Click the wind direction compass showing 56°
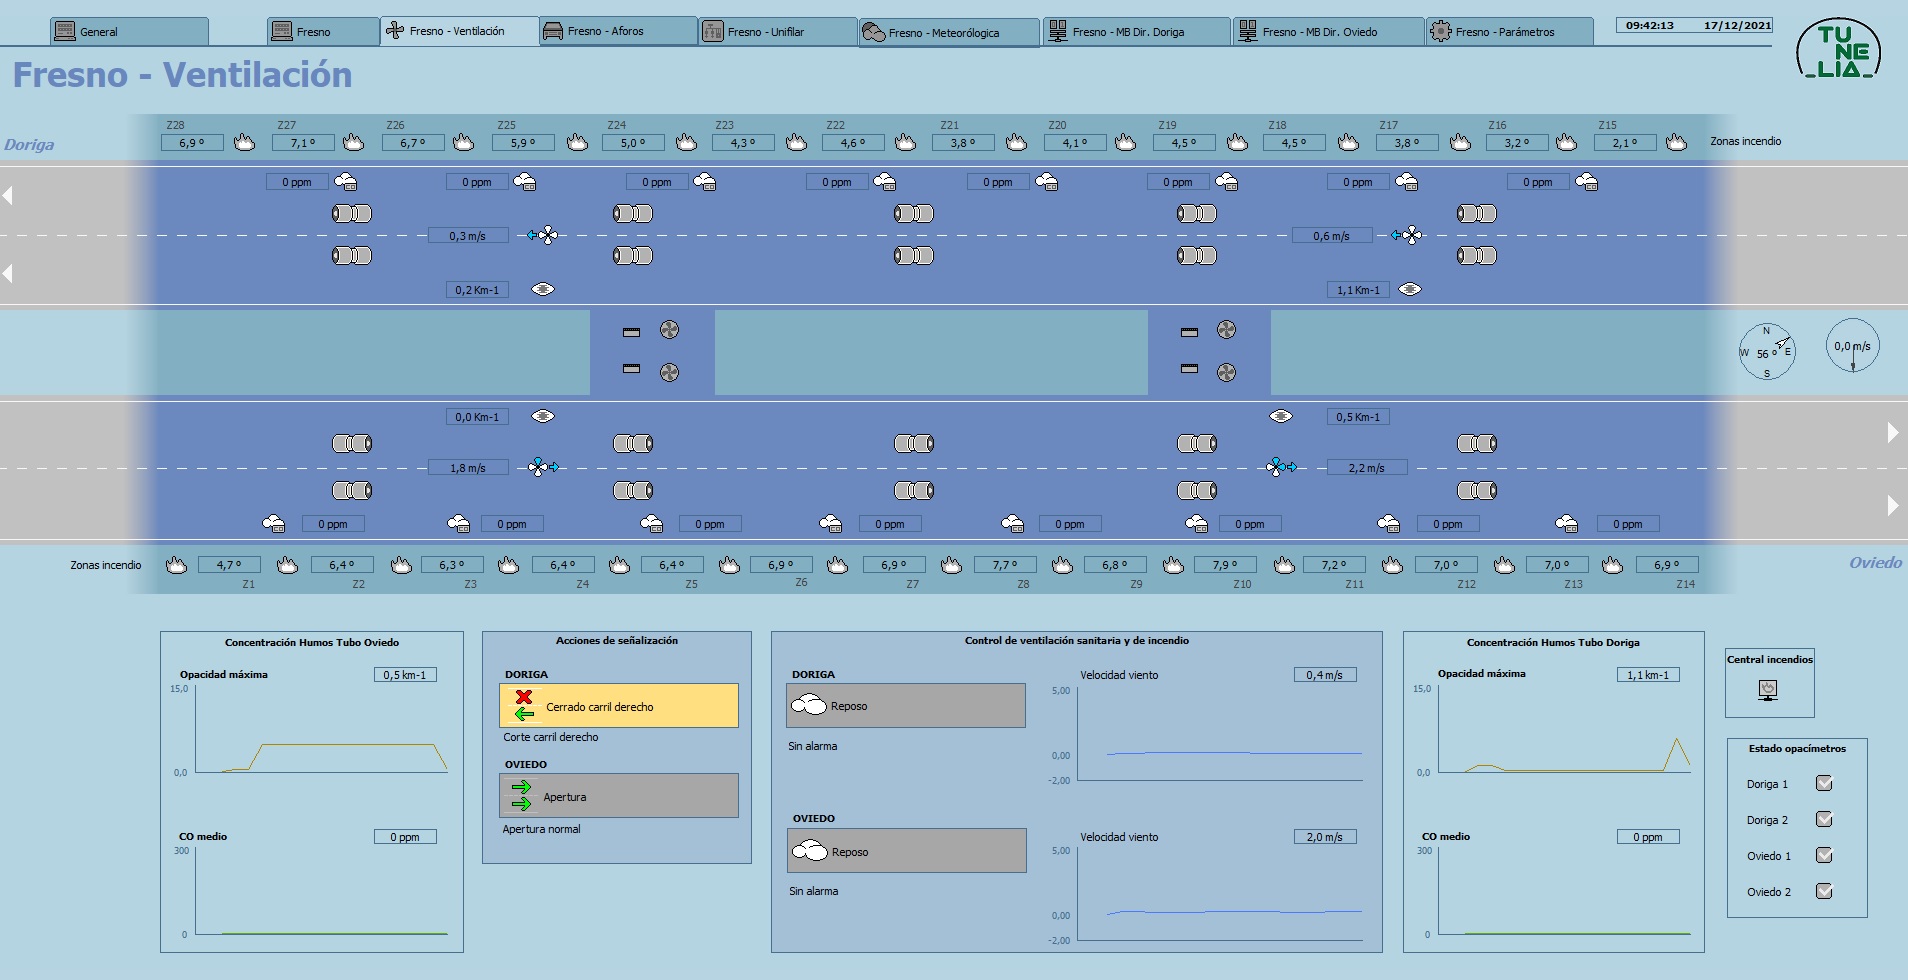 1767,352
